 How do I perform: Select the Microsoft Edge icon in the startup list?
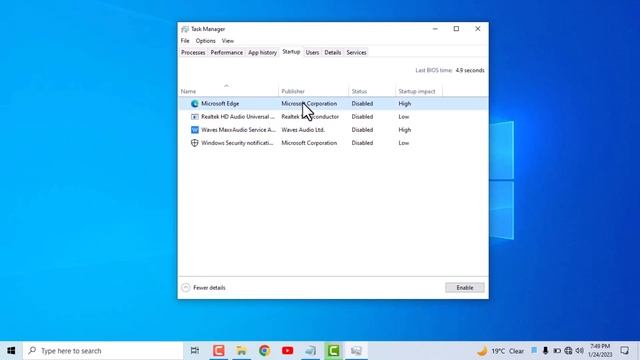click(x=195, y=104)
